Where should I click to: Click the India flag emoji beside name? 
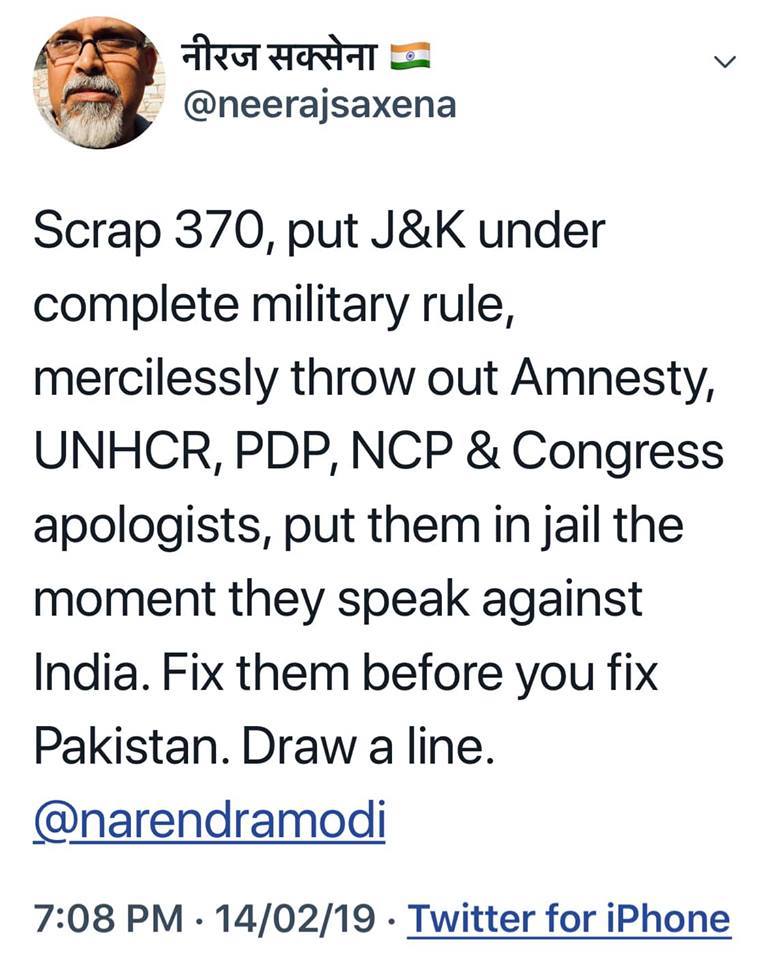(411, 58)
